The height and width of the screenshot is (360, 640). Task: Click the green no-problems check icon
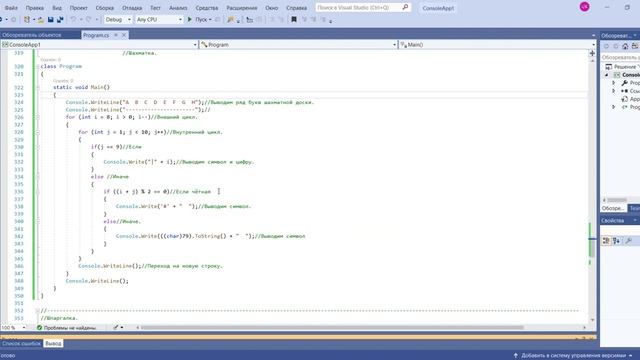(40, 327)
